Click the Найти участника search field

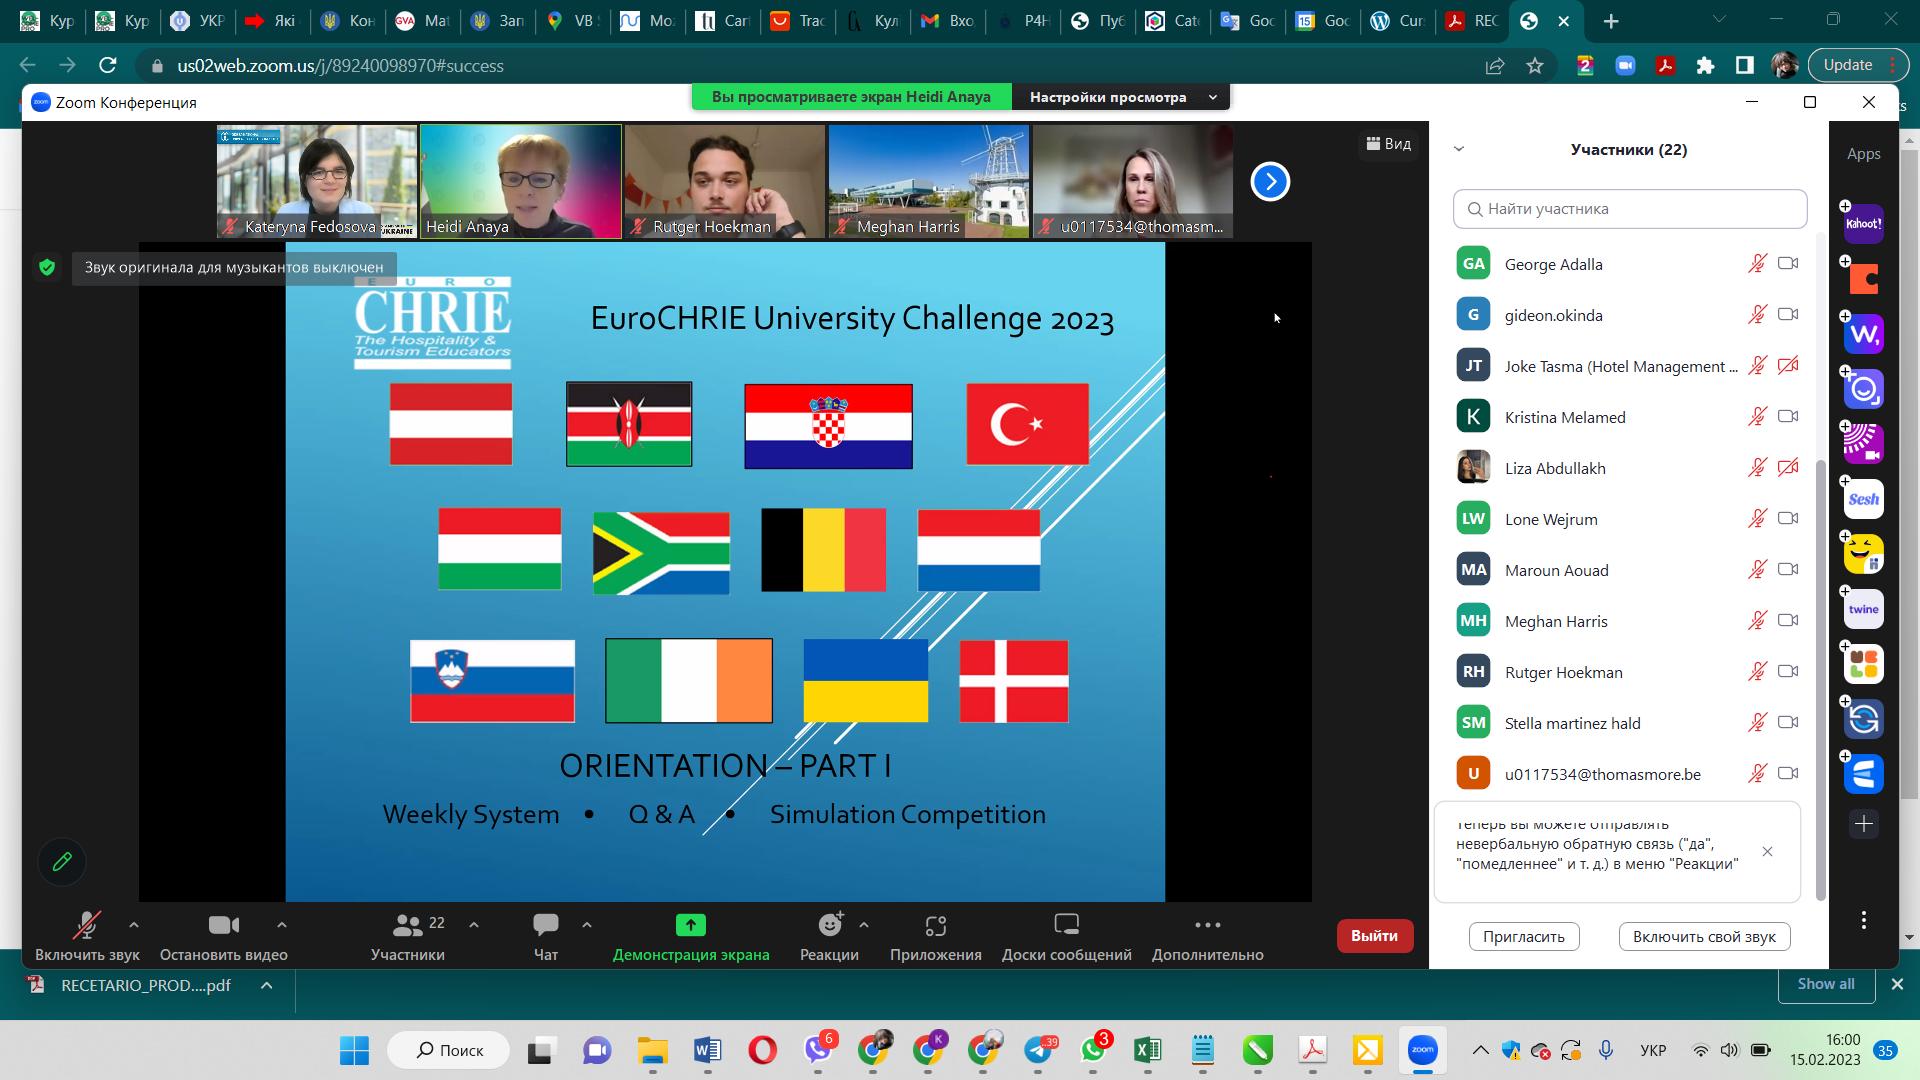[x=1630, y=209]
